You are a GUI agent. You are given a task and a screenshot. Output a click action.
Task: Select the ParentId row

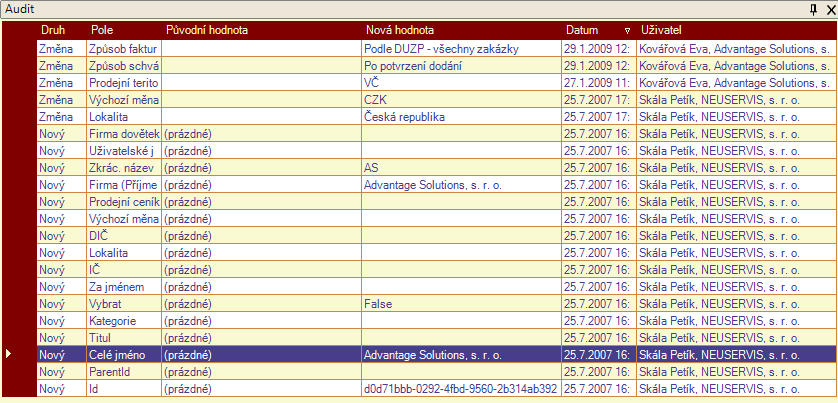pos(124,371)
